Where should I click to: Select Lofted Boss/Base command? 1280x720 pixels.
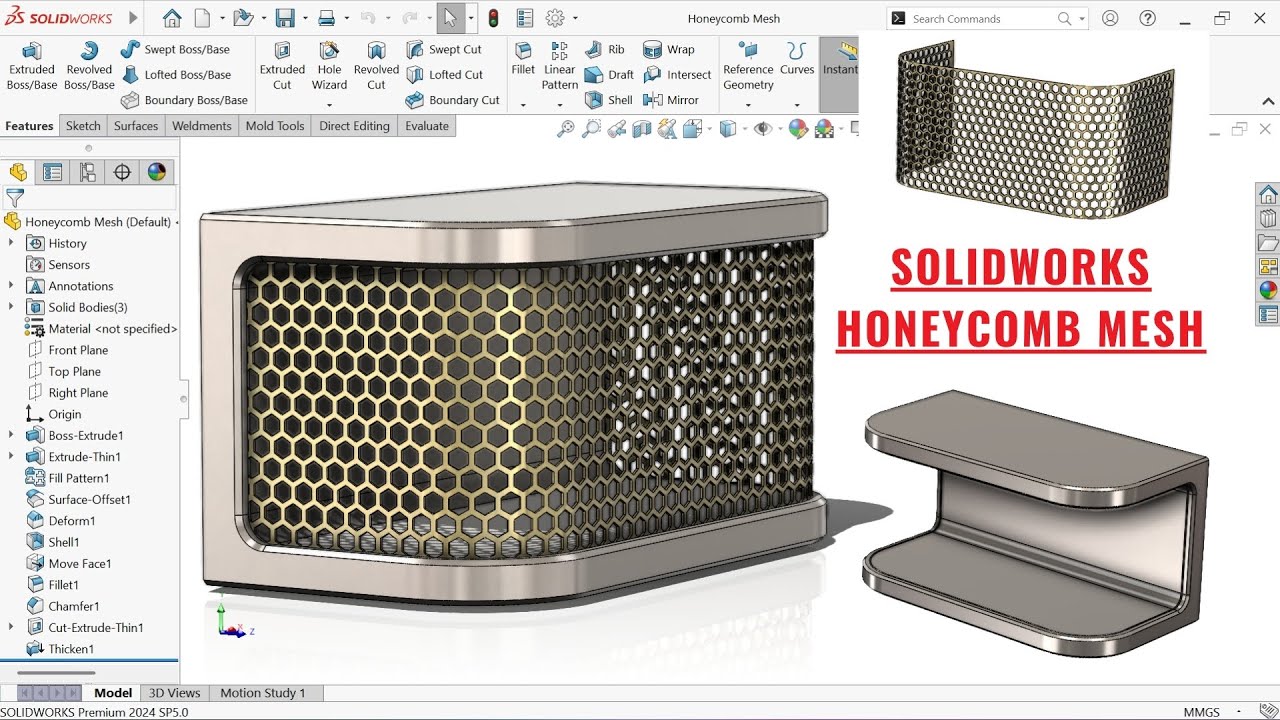176,75
